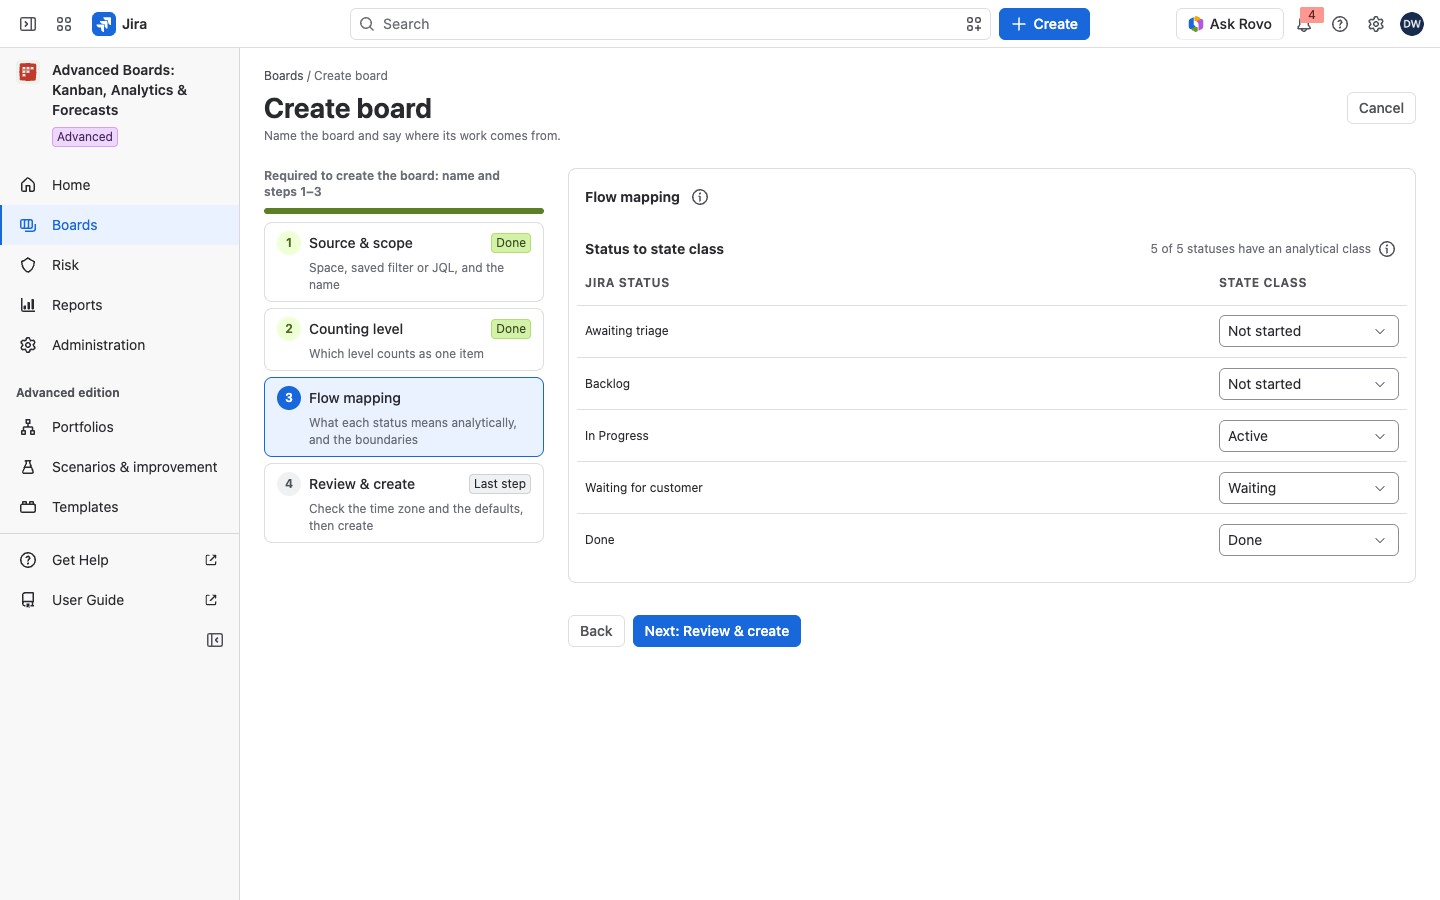Open Boards in the sidebar
Viewport: 1440px width, 900px height.
pyautogui.click(x=120, y=225)
